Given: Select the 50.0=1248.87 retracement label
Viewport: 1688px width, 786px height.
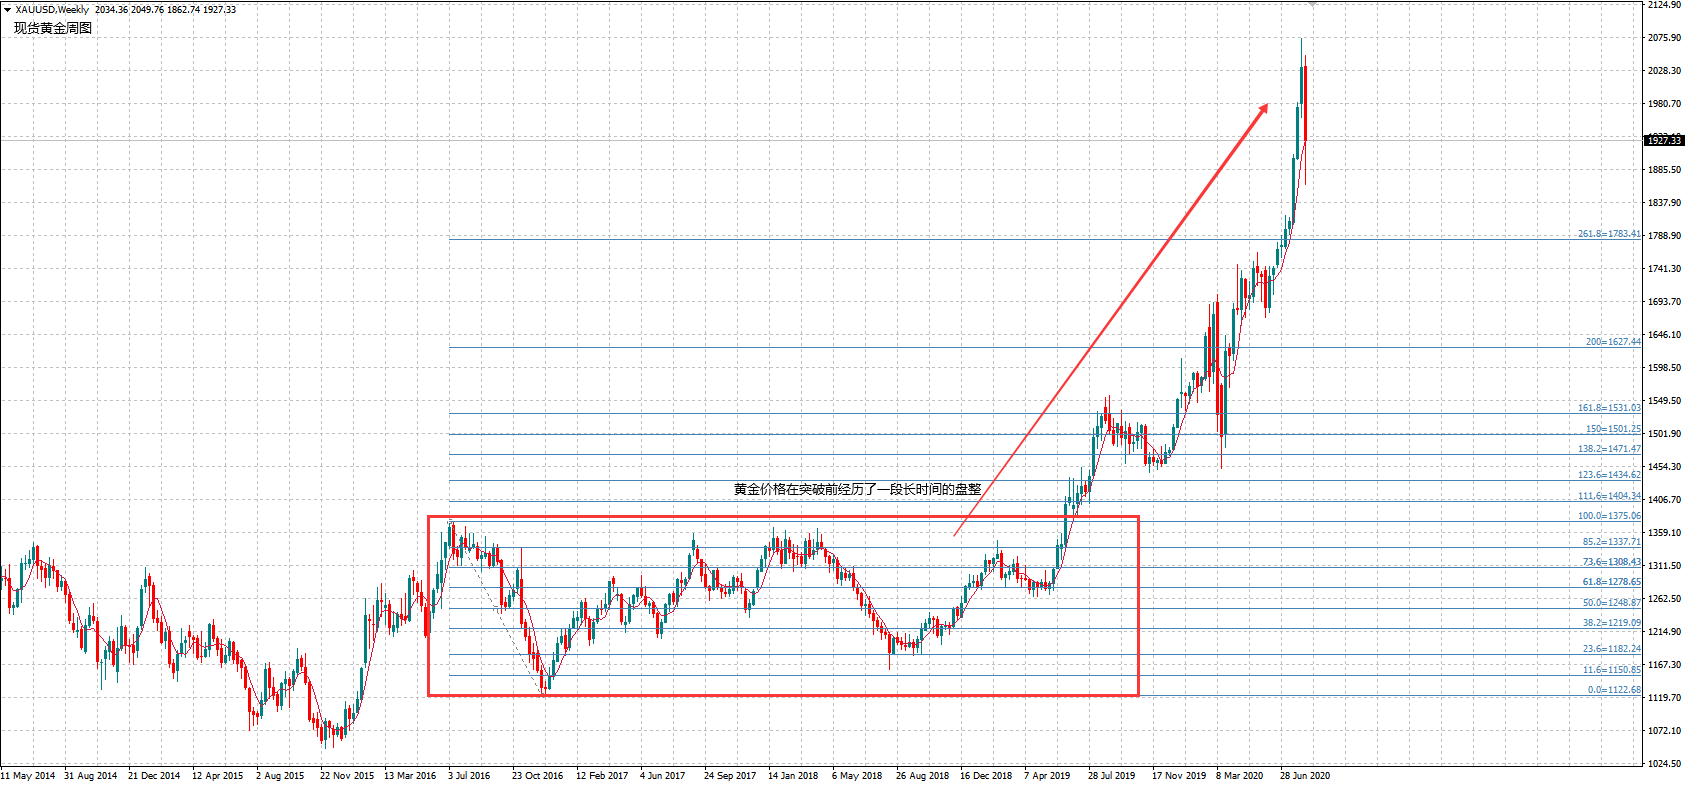Looking at the screenshot, I should [x=1611, y=603].
